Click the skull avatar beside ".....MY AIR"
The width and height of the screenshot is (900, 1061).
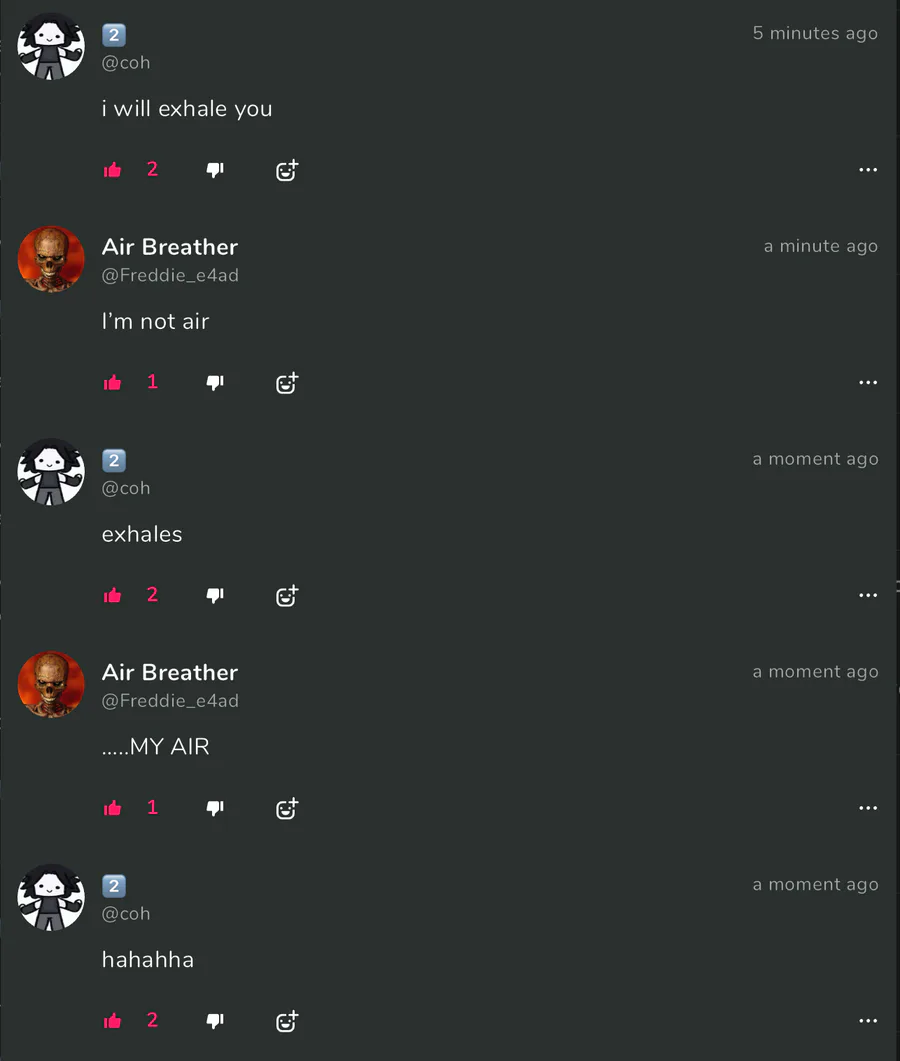[51, 685]
